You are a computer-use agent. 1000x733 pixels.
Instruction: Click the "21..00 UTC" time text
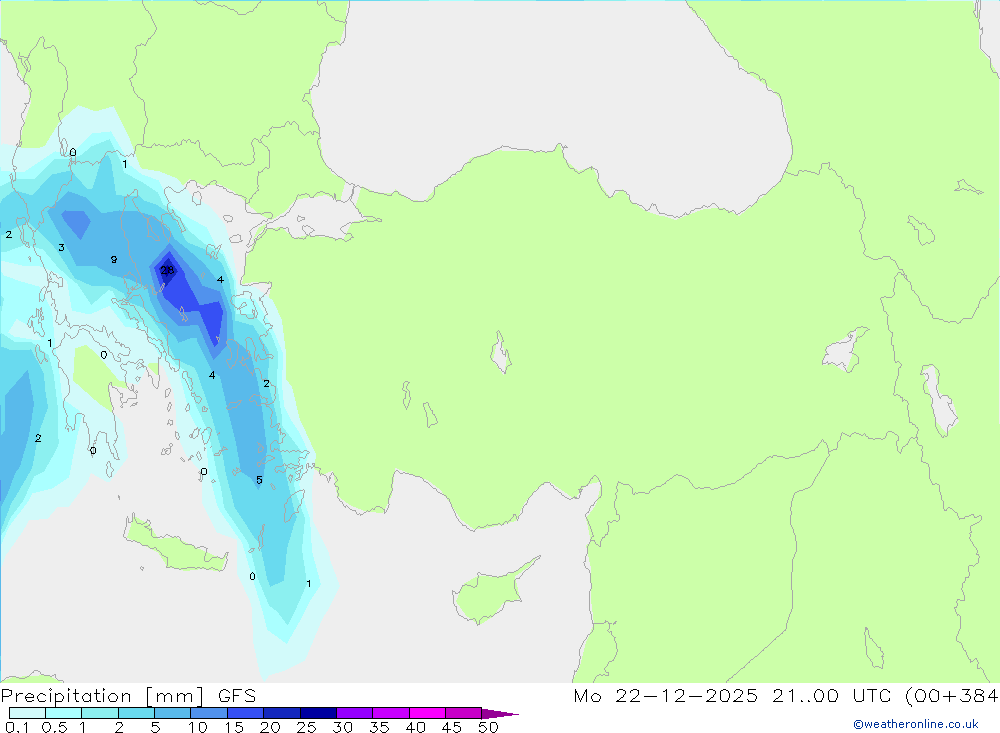tap(832, 696)
